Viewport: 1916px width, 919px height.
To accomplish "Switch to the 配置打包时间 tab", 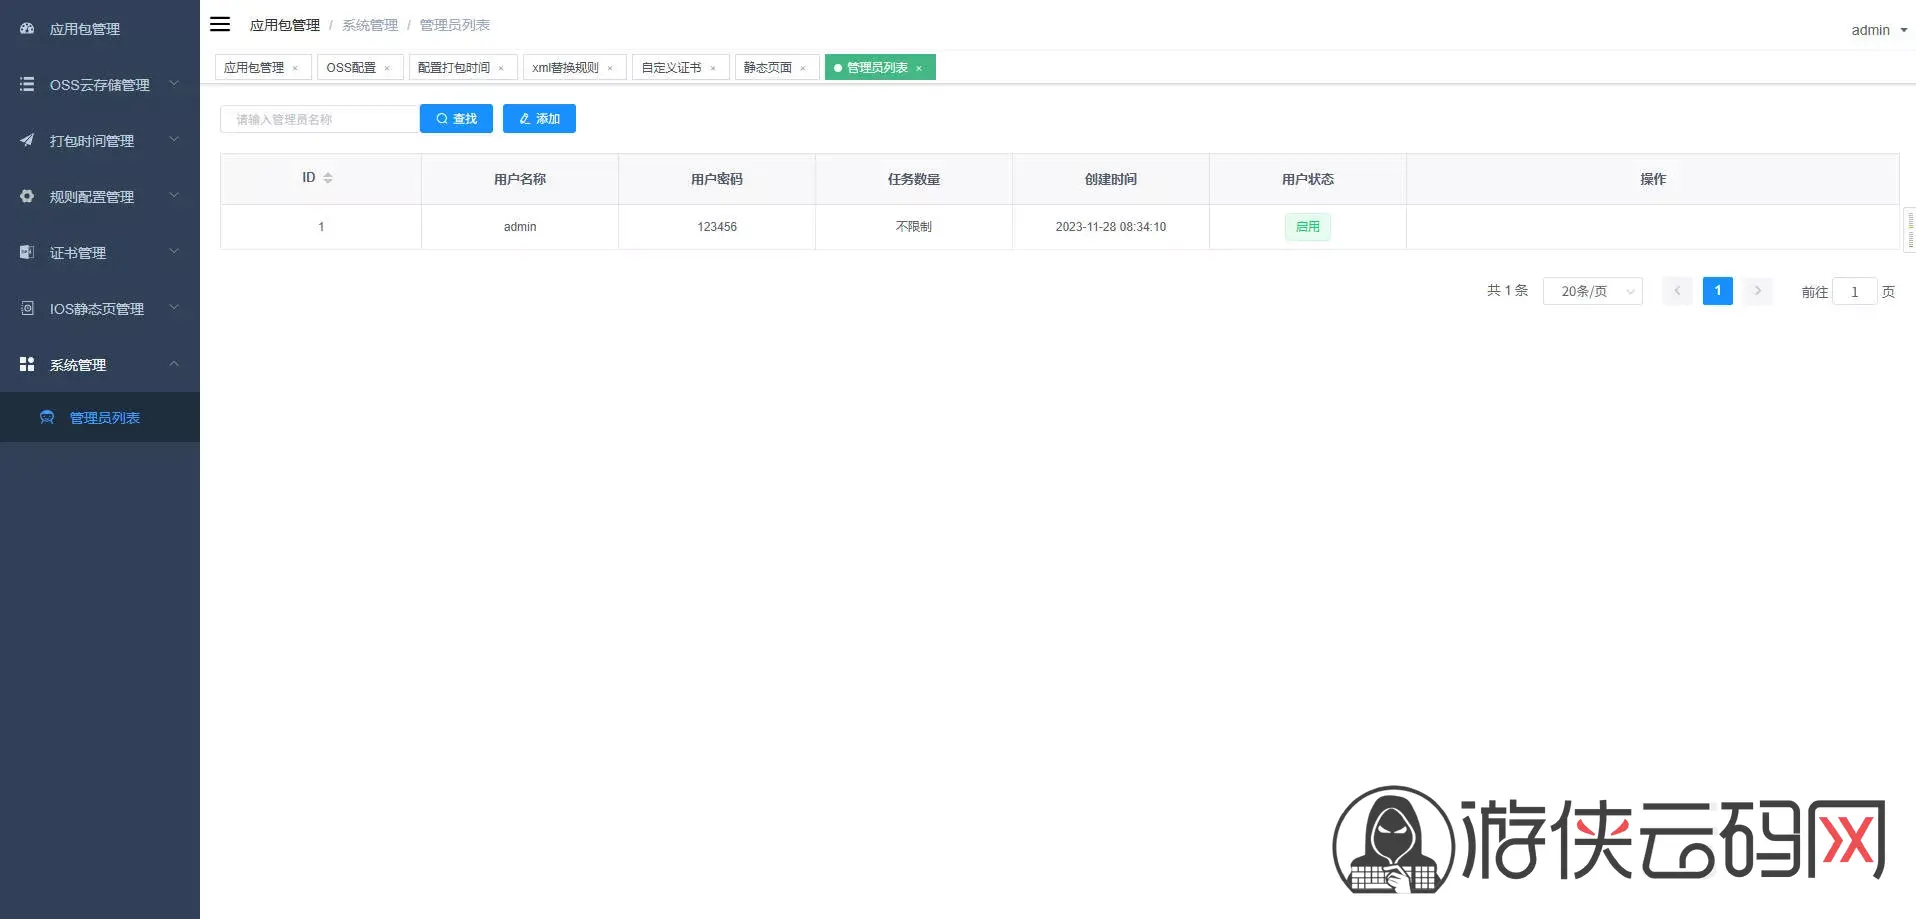I will pyautogui.click(x=454, y=67).
